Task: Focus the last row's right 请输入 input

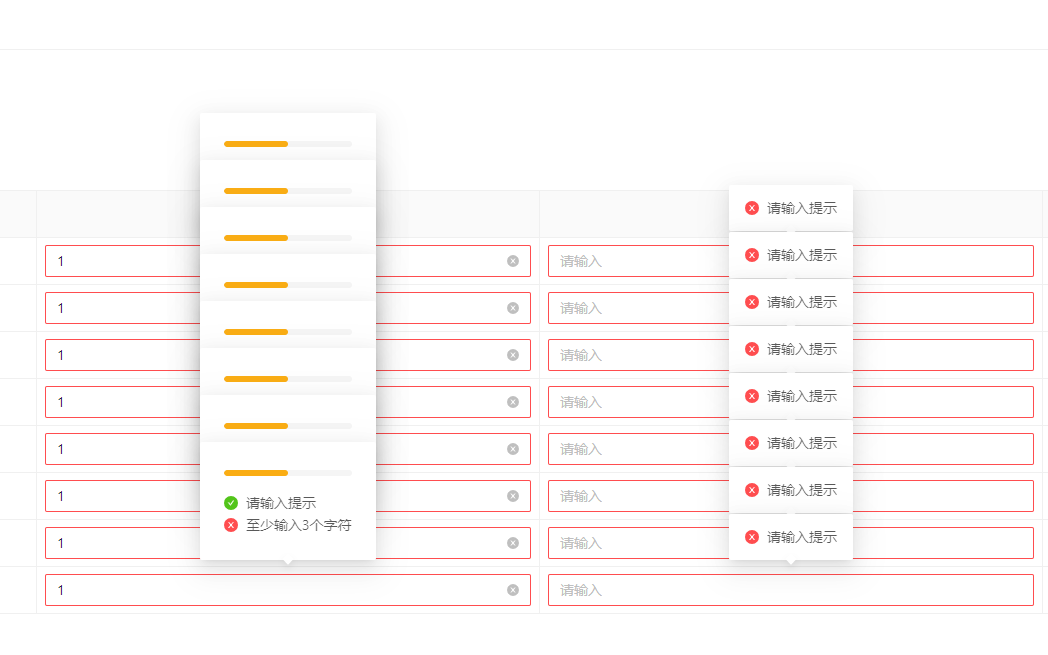Action: pyautogui.click(x=791, y=590)
